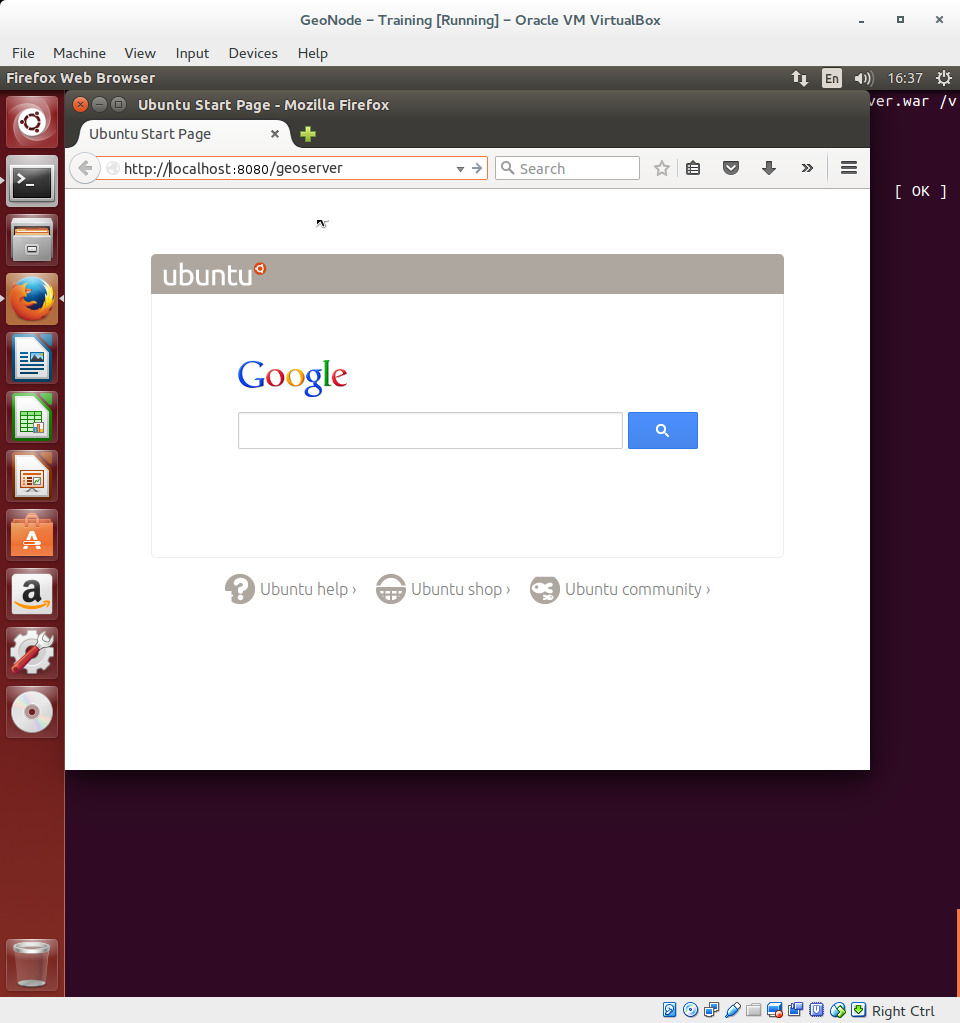Launch LibreOffice Impress from the dock

point(32,476)
